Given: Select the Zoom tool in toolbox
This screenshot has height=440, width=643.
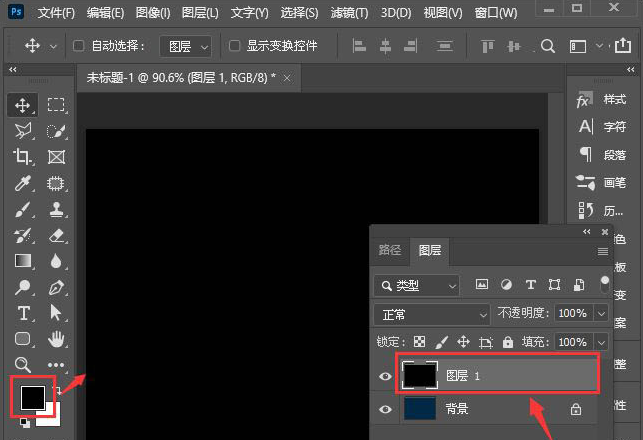Looking at the screenshot, I should [23, 365].
